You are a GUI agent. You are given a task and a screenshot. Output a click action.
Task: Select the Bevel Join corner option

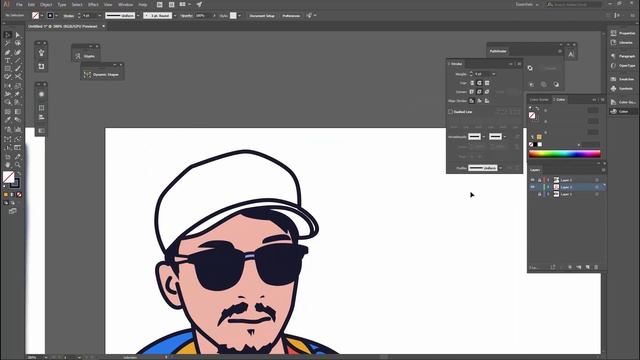(487, 92)
